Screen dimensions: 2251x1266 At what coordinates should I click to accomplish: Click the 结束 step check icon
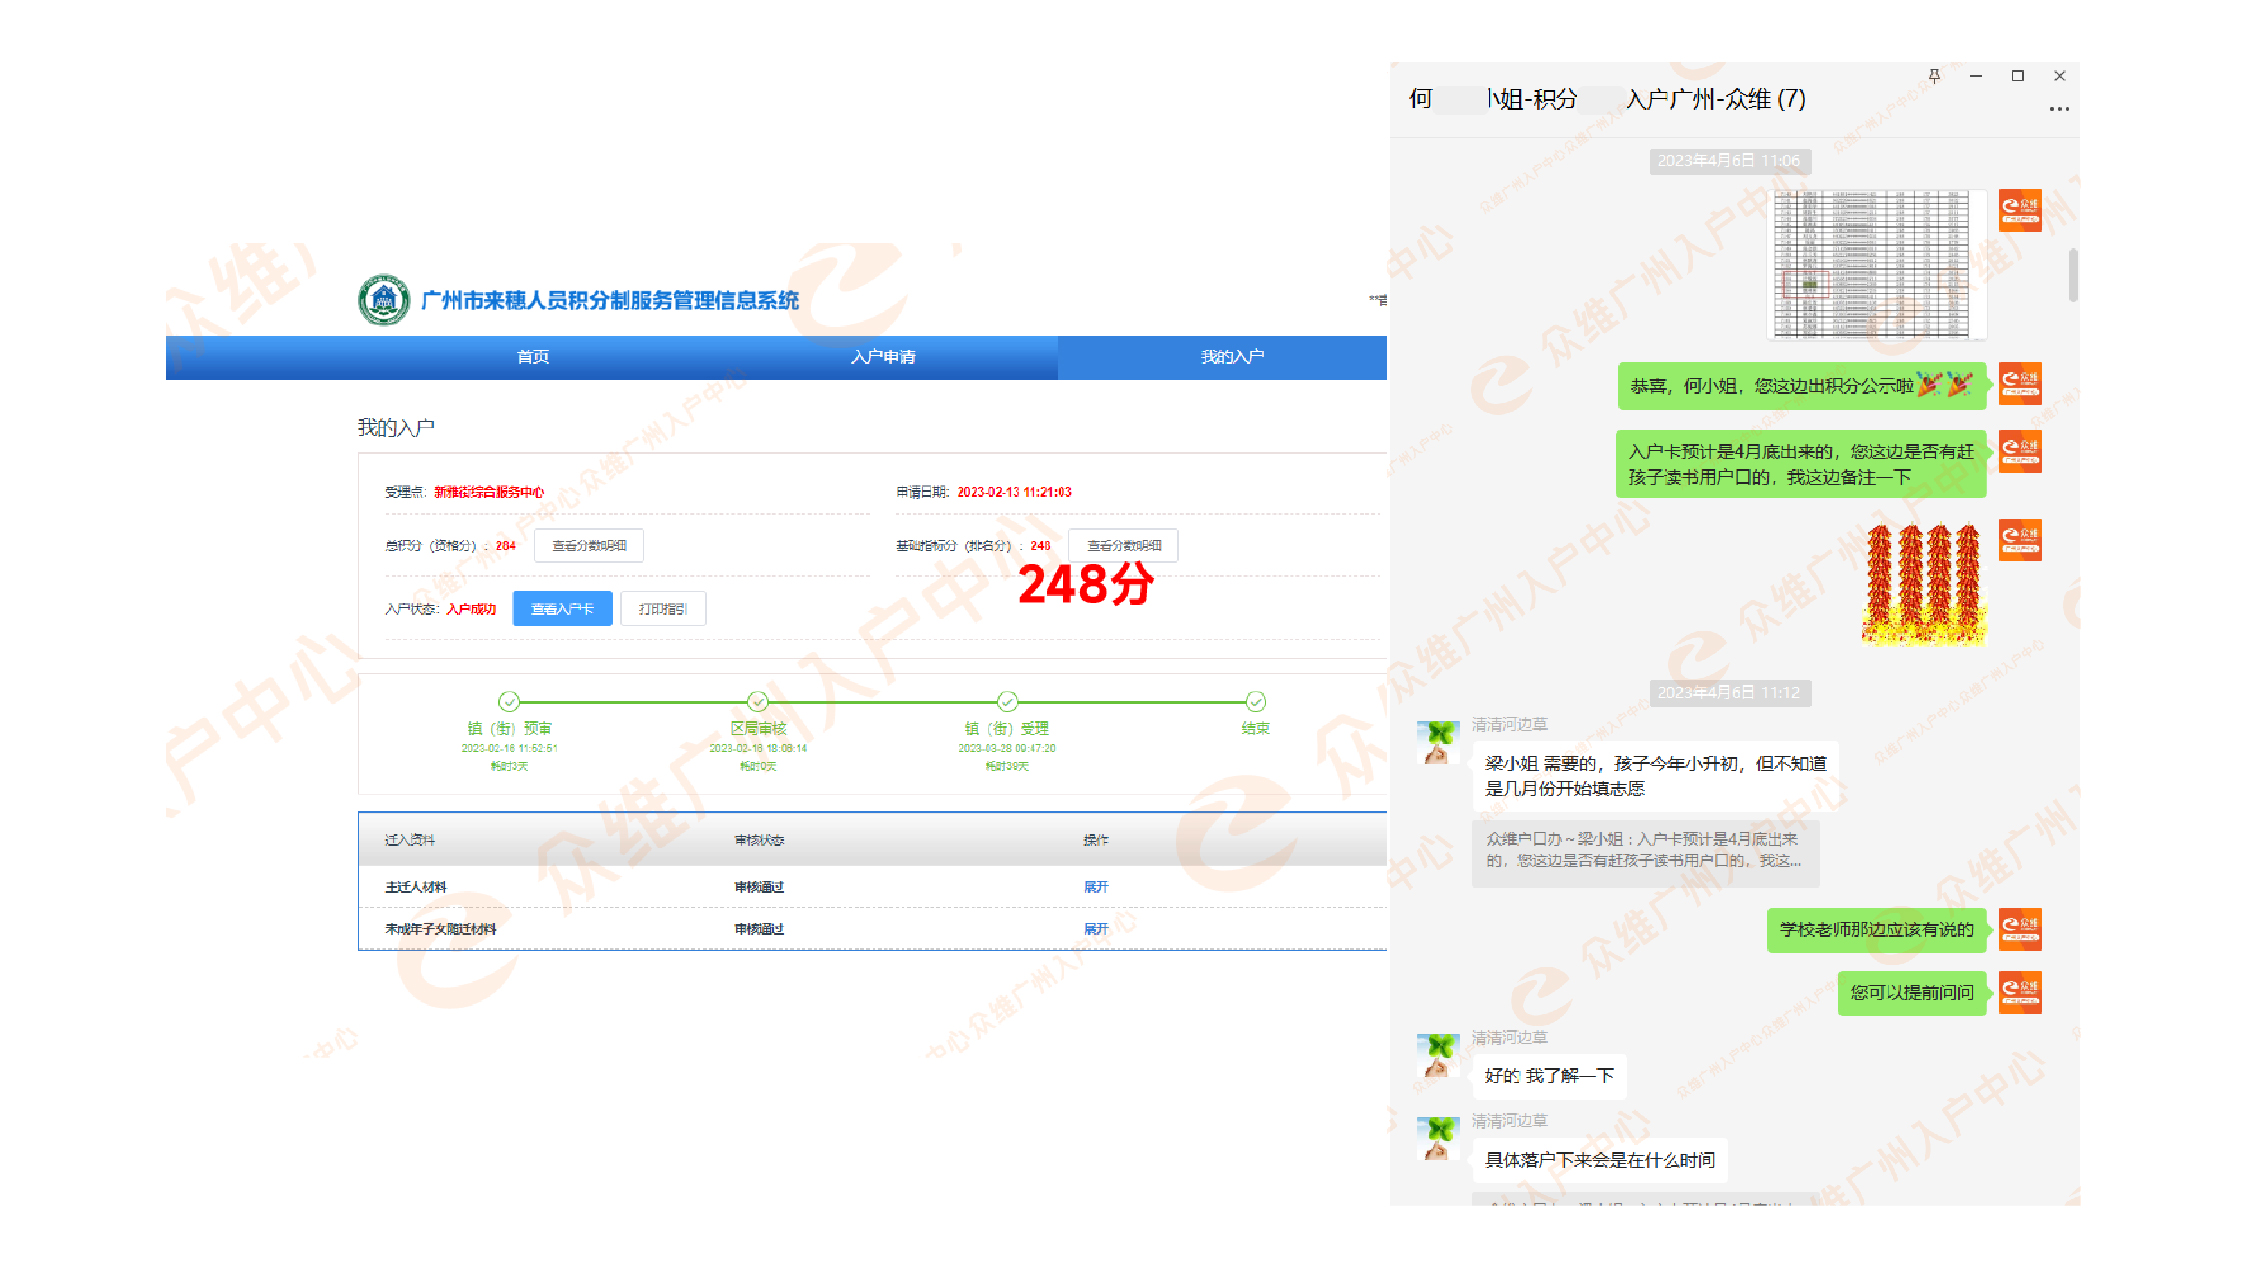point(1256,701)
